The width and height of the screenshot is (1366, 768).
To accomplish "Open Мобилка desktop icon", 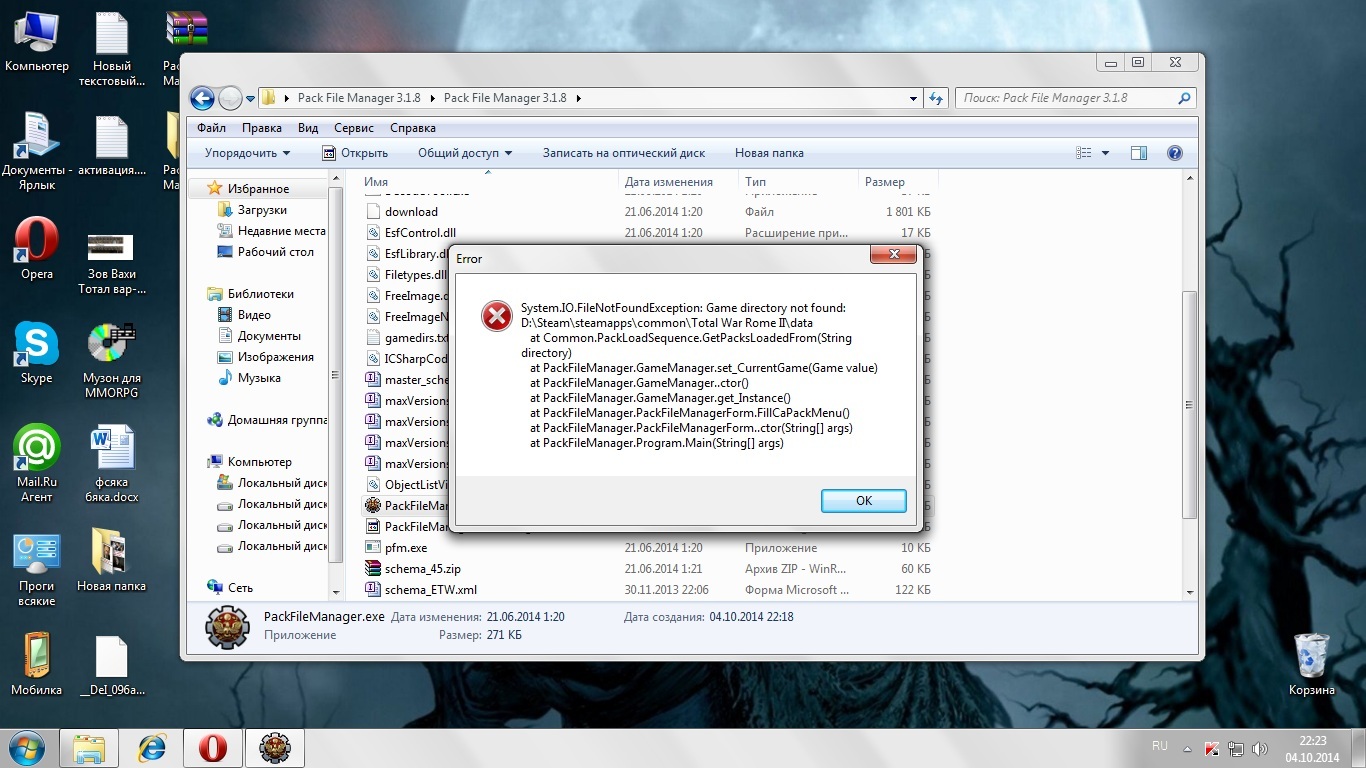I will (x=37, y=664).
